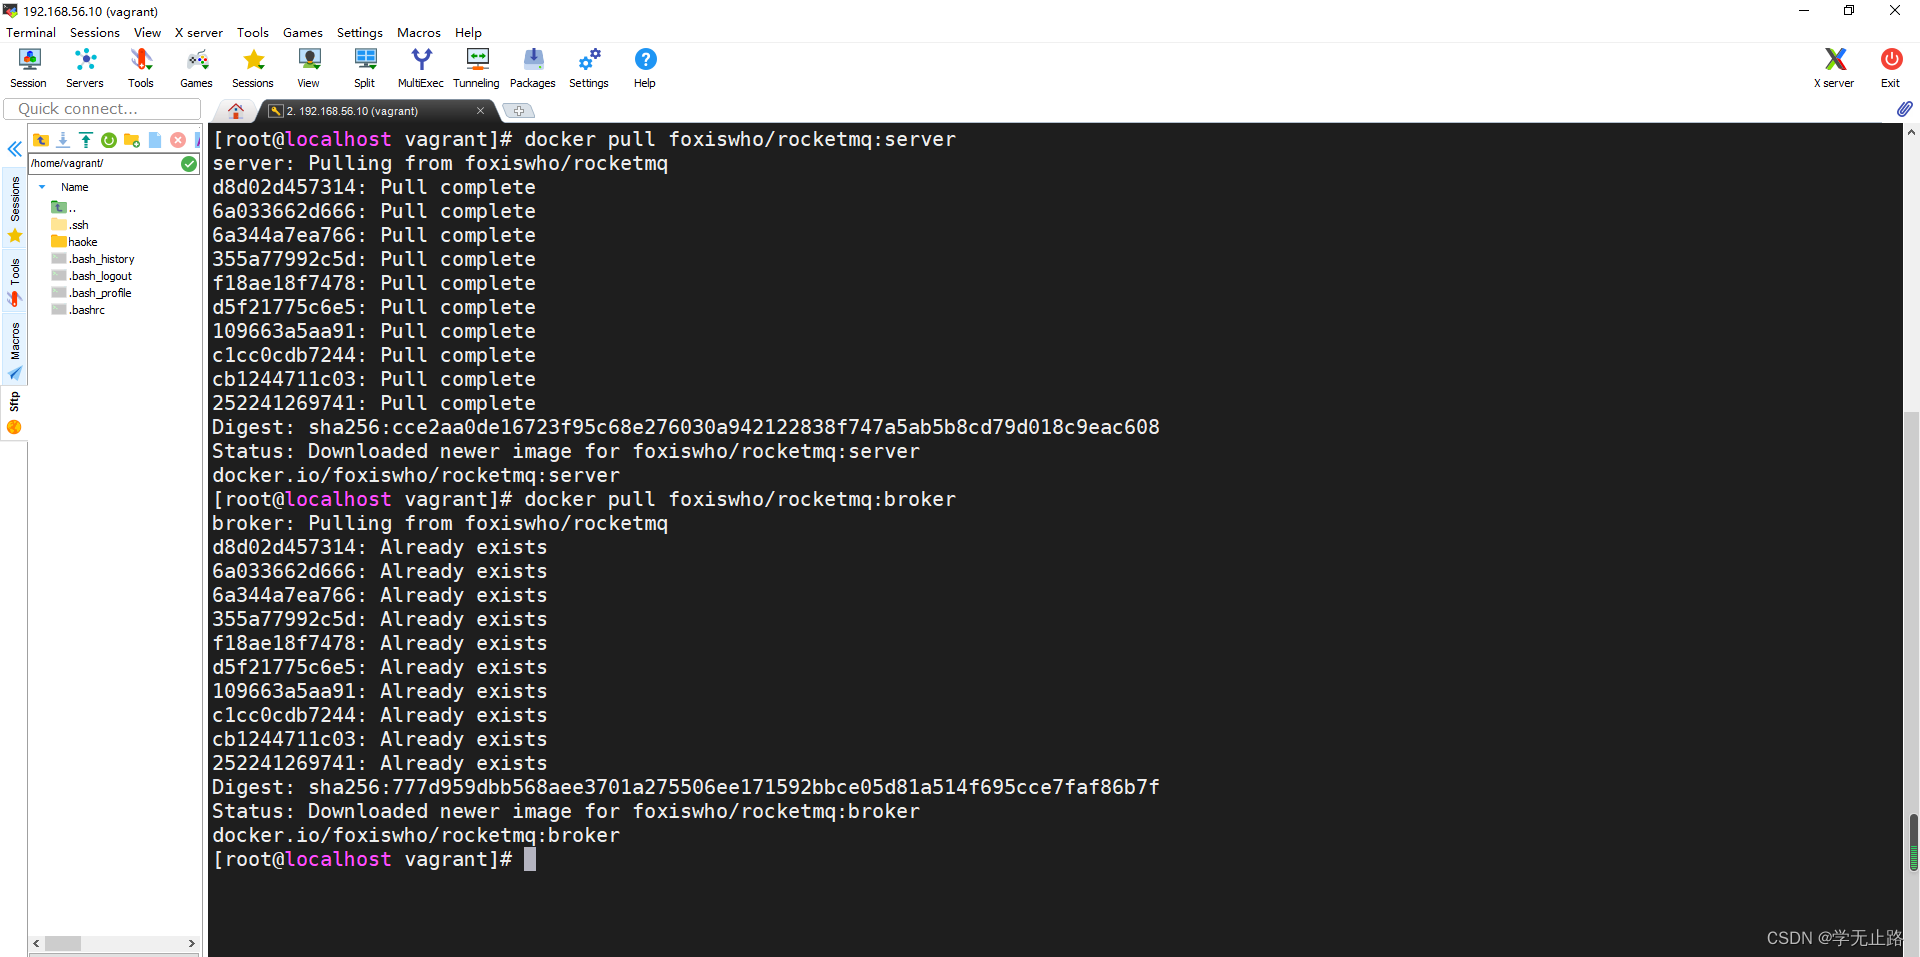Viewport: 1920px width, 957px height.
Task: Open the Tools menu
Action: 253,32
